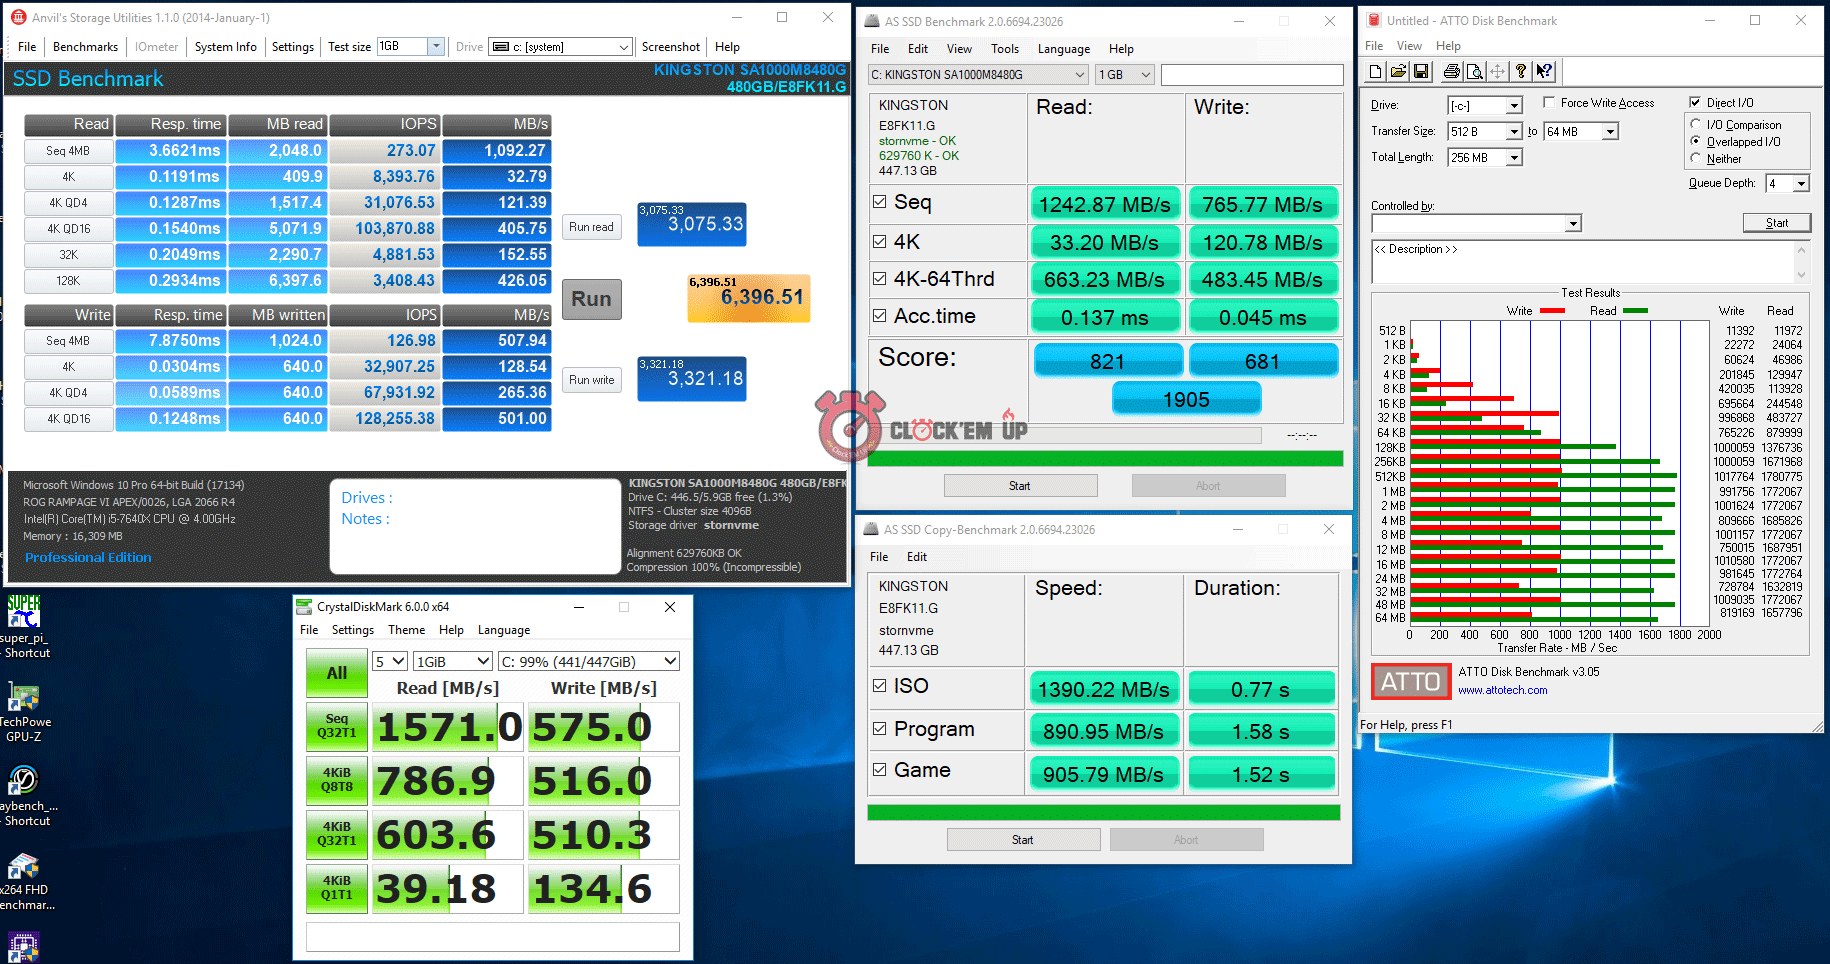Open the www.attotech.com link

1502,690
